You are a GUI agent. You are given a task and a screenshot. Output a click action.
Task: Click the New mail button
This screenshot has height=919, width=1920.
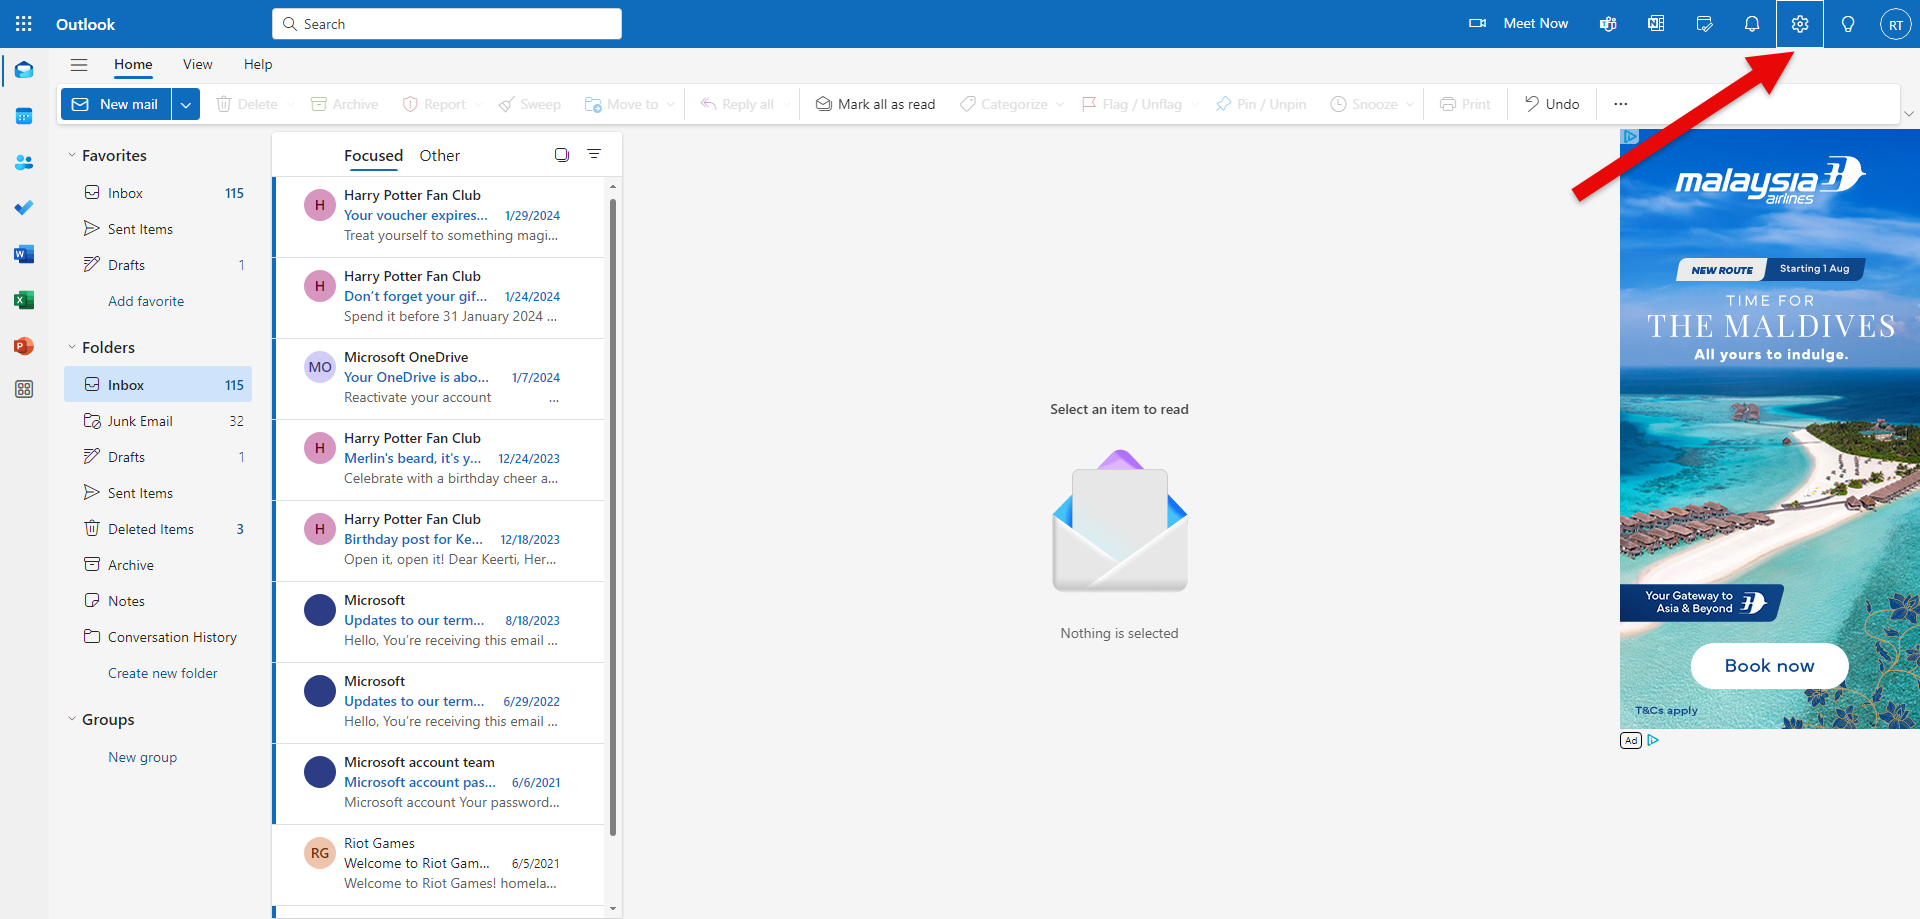click(x=117, y=104)
